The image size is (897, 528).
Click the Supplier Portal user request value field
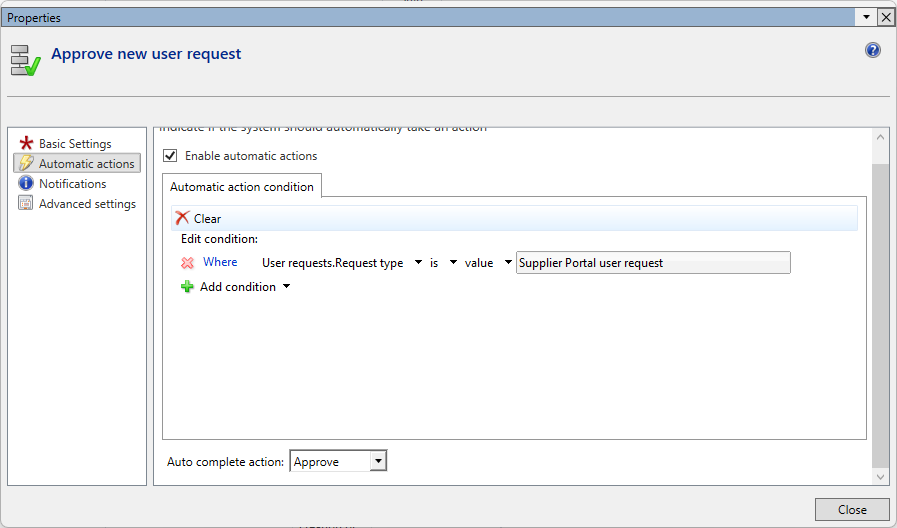click(x=653, y=263)
